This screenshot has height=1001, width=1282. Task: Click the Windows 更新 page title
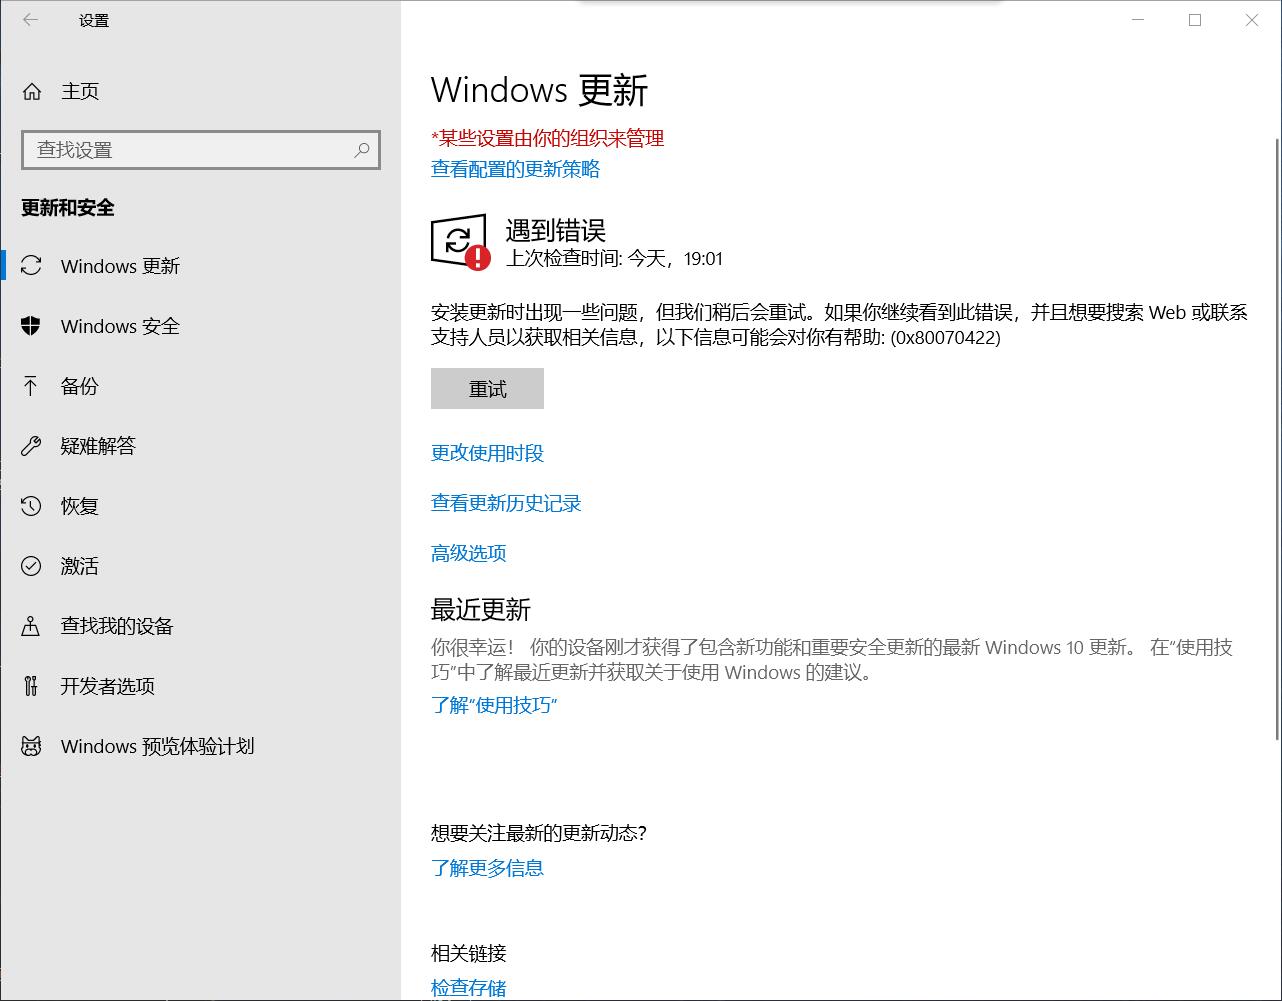coord(540,91)
